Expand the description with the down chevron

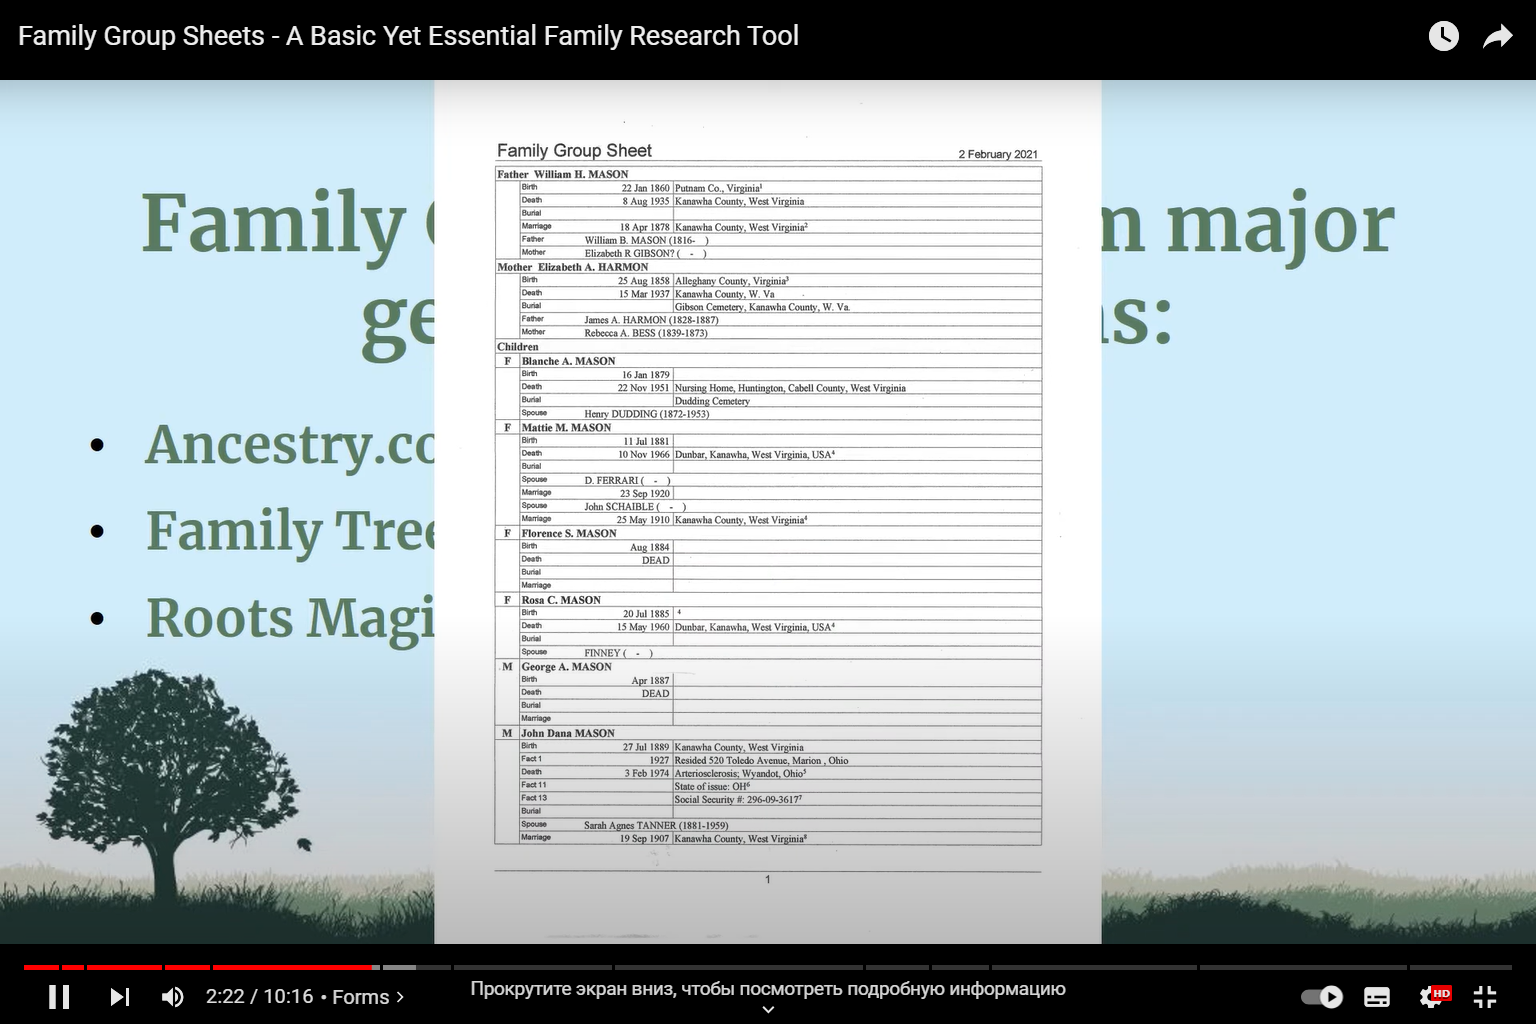coord(767,1010)
